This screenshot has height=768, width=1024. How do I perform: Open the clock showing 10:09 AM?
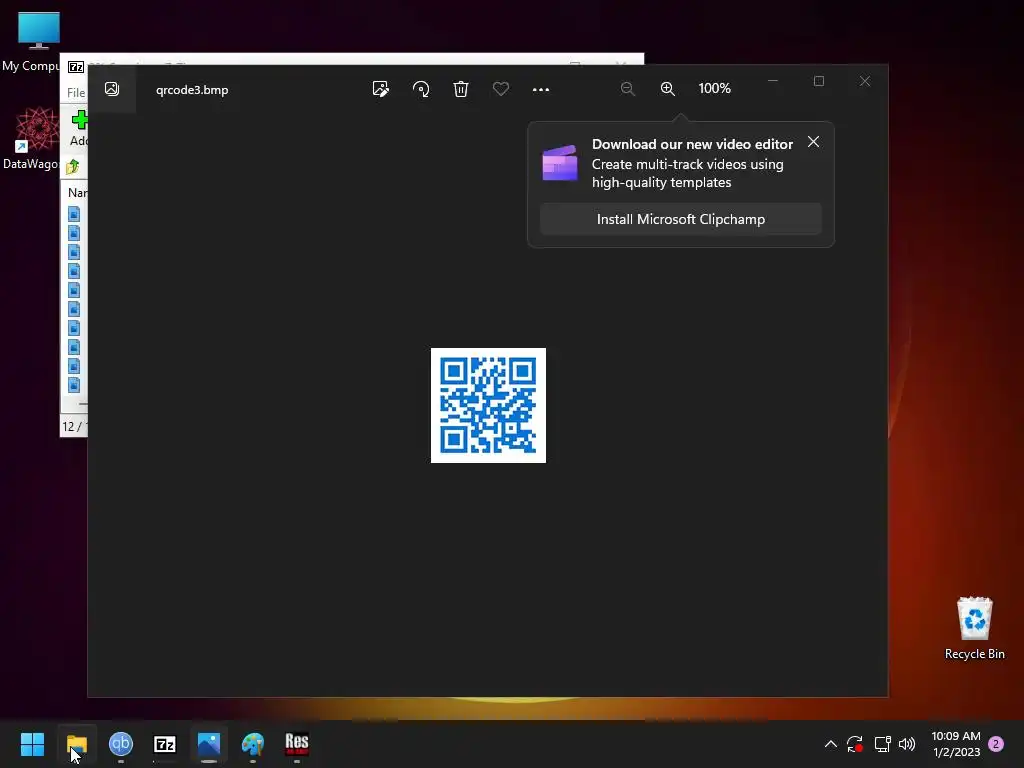click(x=956, y=744)
